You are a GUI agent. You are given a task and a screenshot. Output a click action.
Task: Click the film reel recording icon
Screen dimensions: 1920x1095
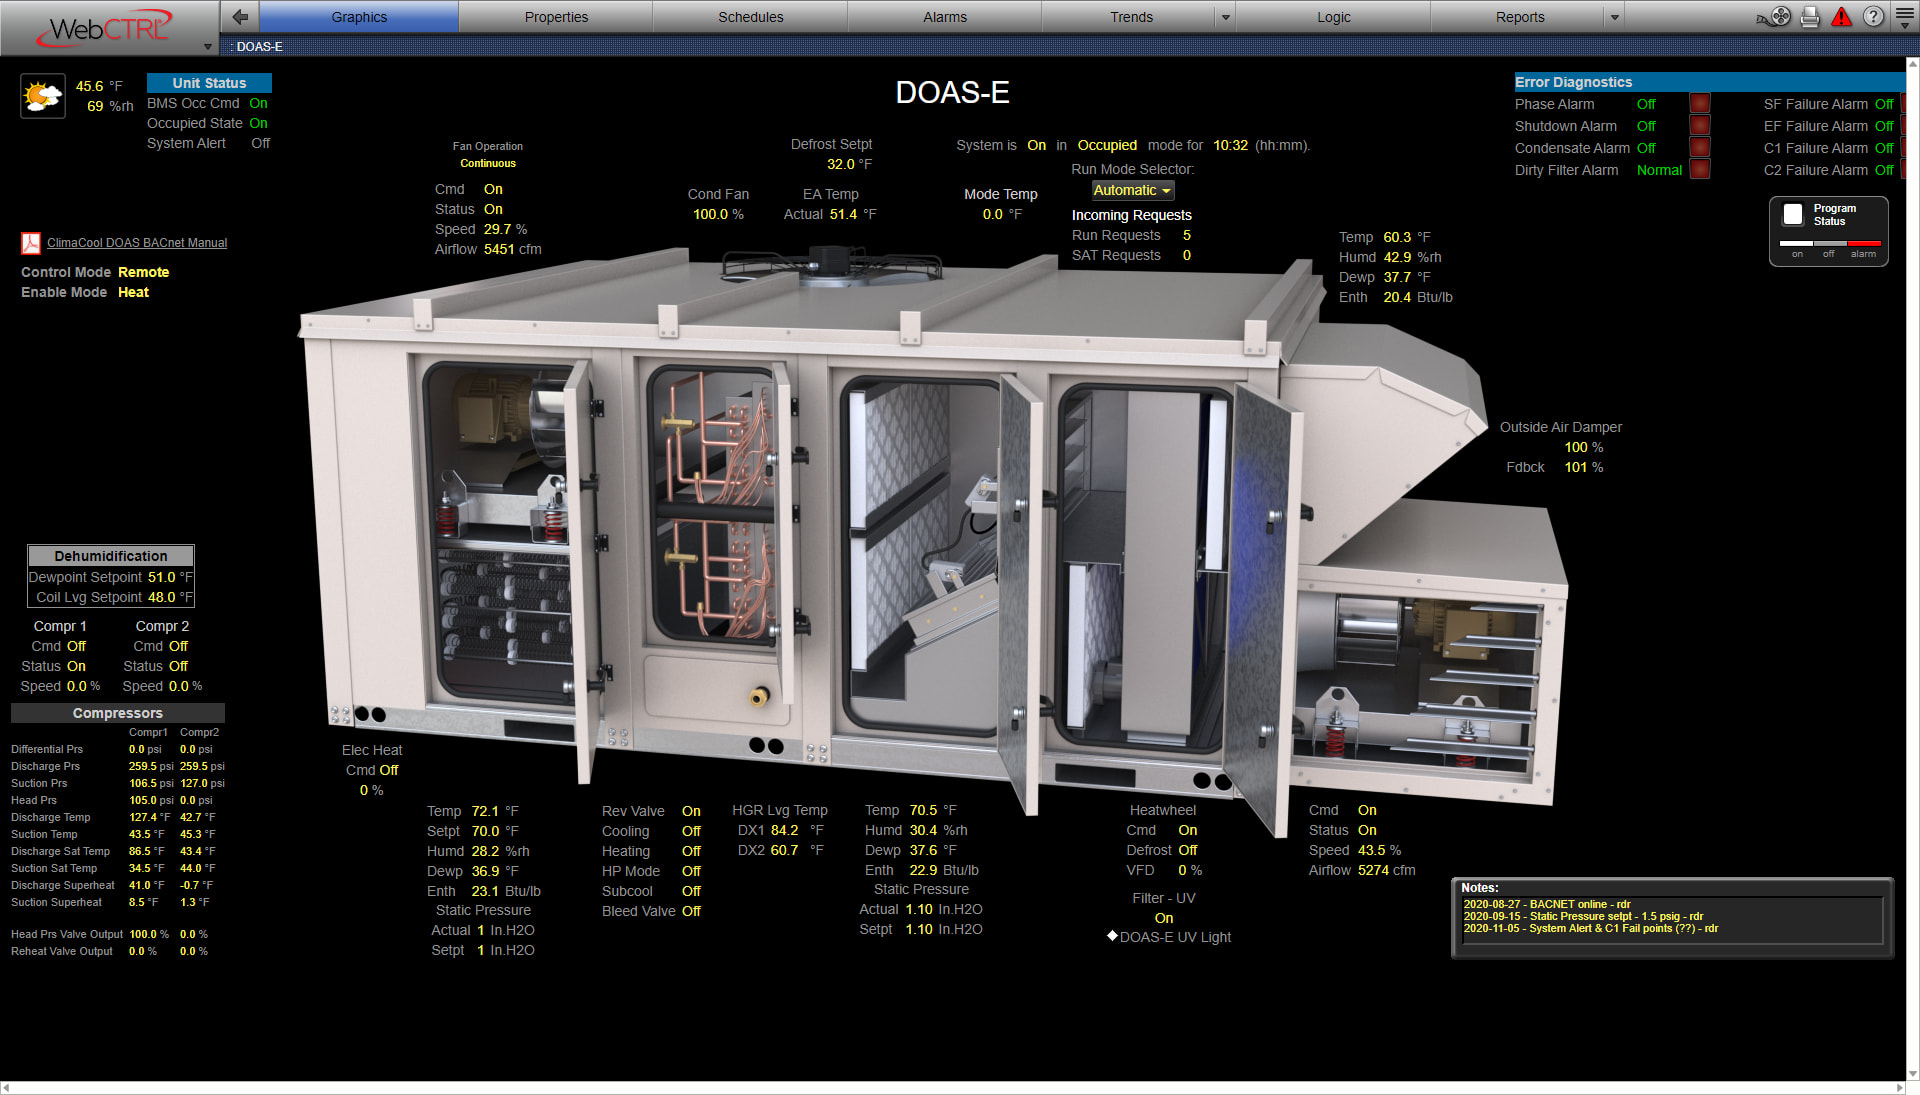click(x=1780, y=17)
